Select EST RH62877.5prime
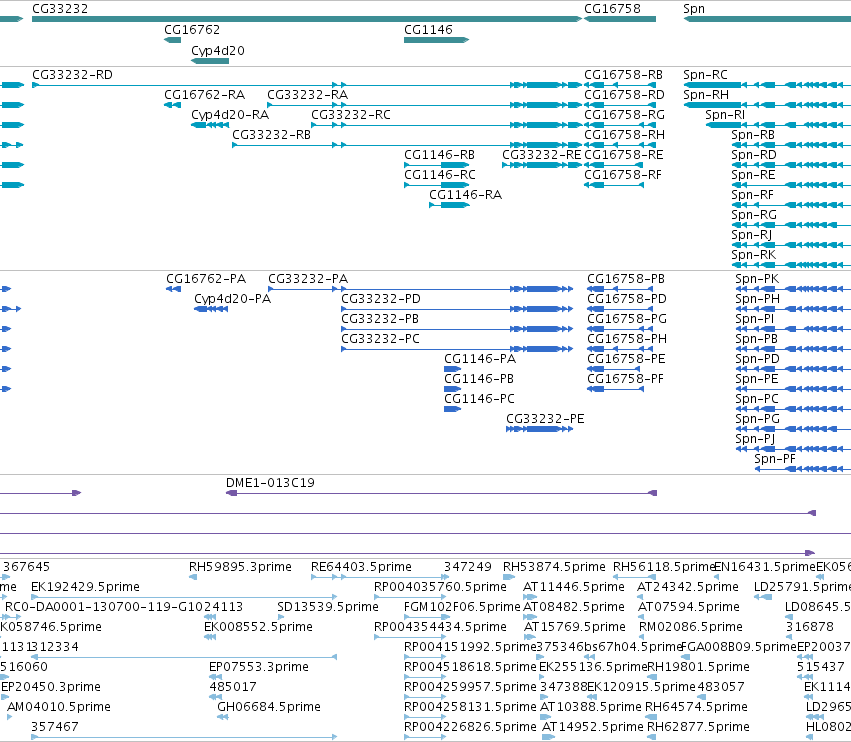The width and height of the screenshot is (851, 742). pyautogui.click(x=698, y=727)
